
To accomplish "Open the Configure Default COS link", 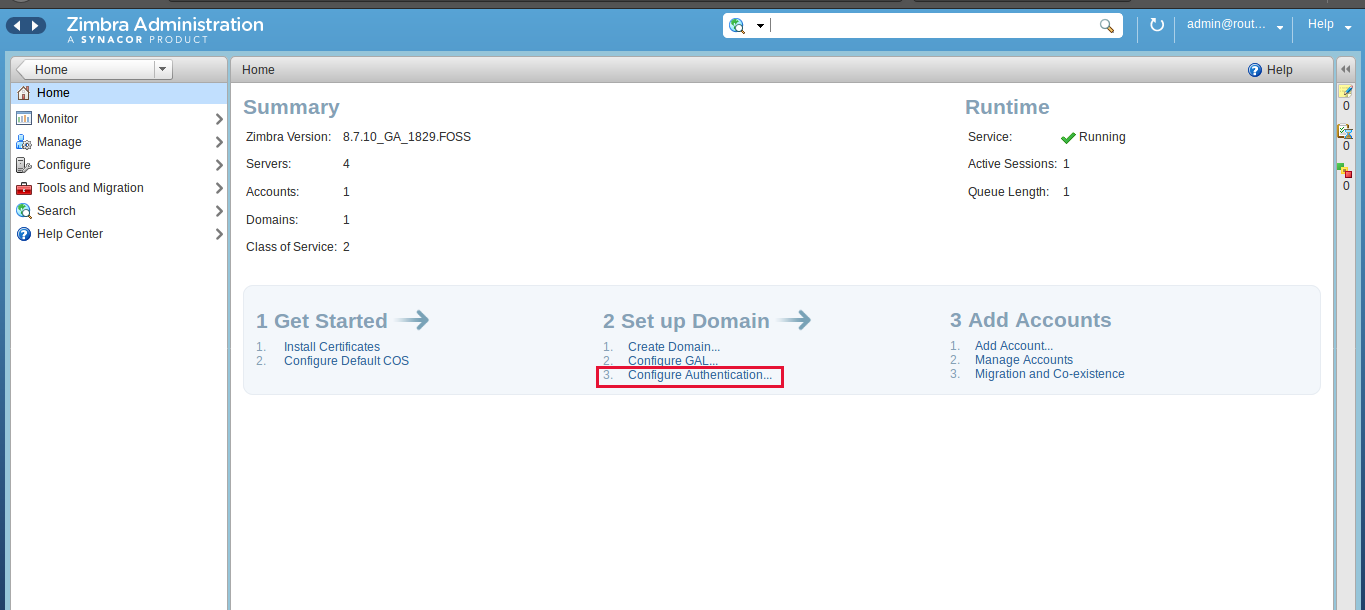I will 346,361.
